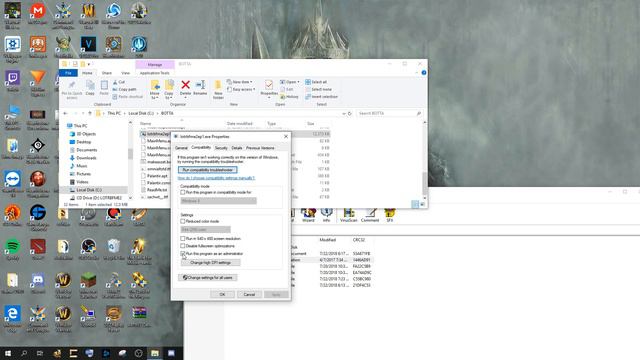This screenshot has width=640, height=360.
Task: Click Discord desktop shortcut icon
Action: [x=38, y=280]
